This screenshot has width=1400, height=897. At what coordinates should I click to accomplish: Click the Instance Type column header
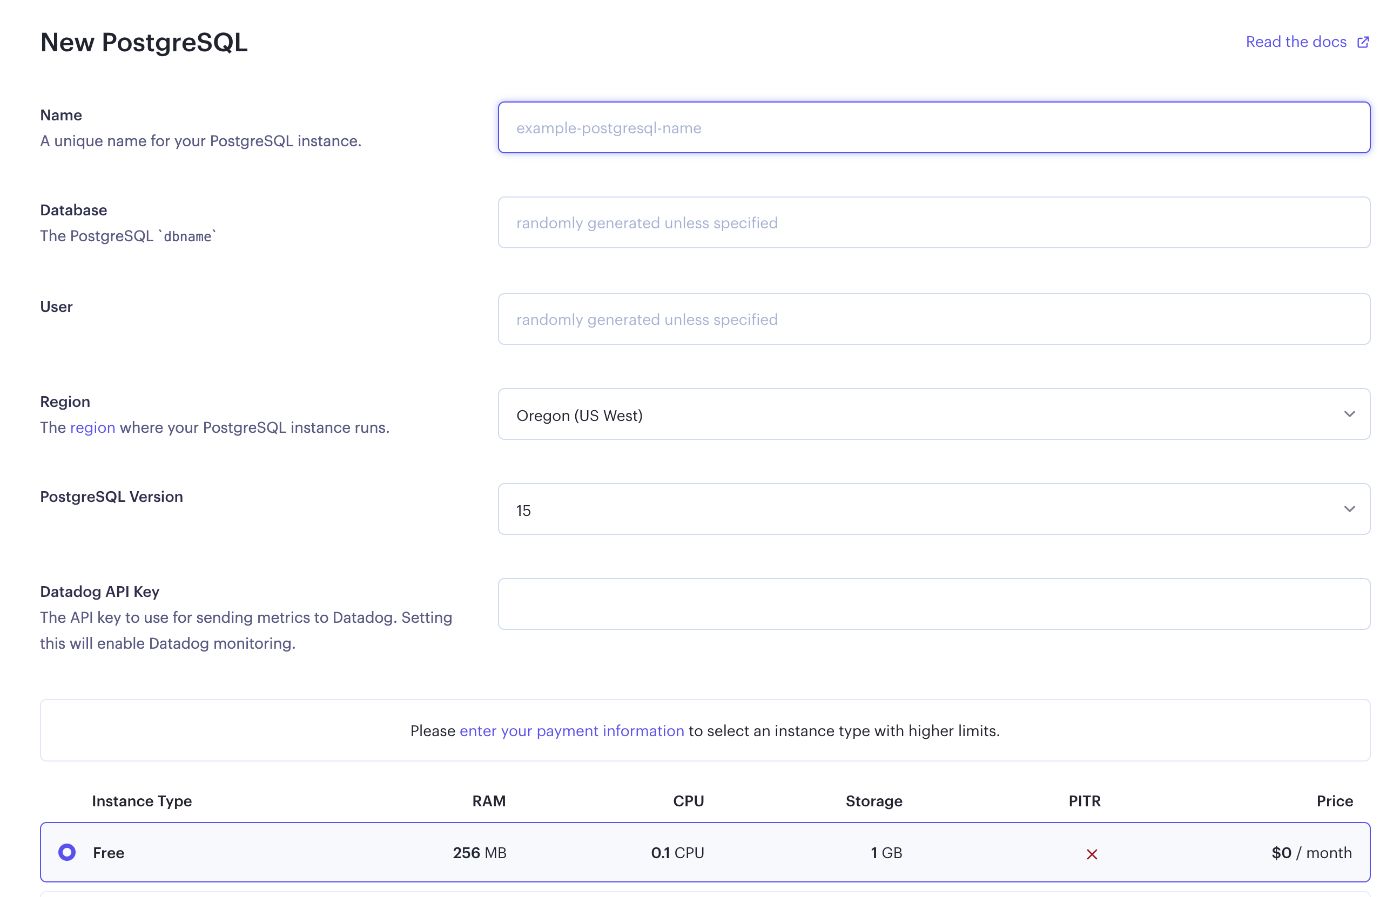point(141,801)
